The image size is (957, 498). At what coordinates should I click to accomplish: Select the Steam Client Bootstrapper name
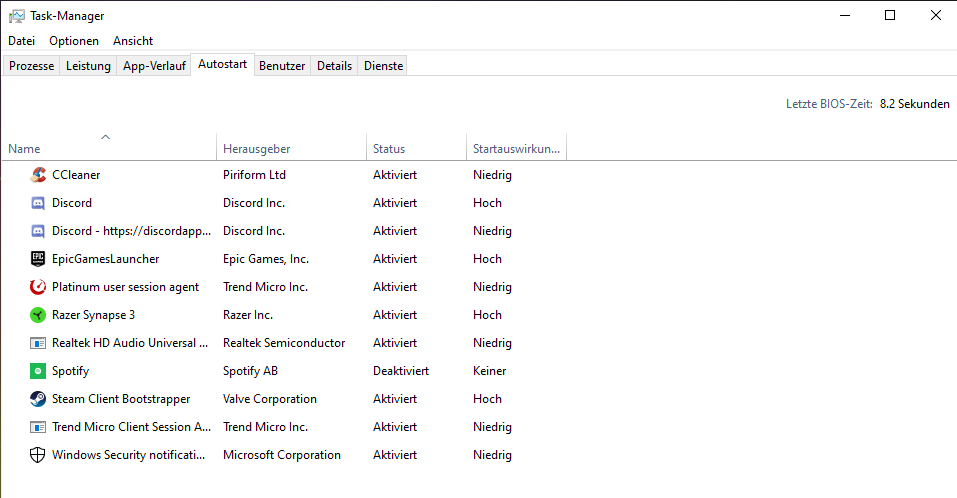121,399
